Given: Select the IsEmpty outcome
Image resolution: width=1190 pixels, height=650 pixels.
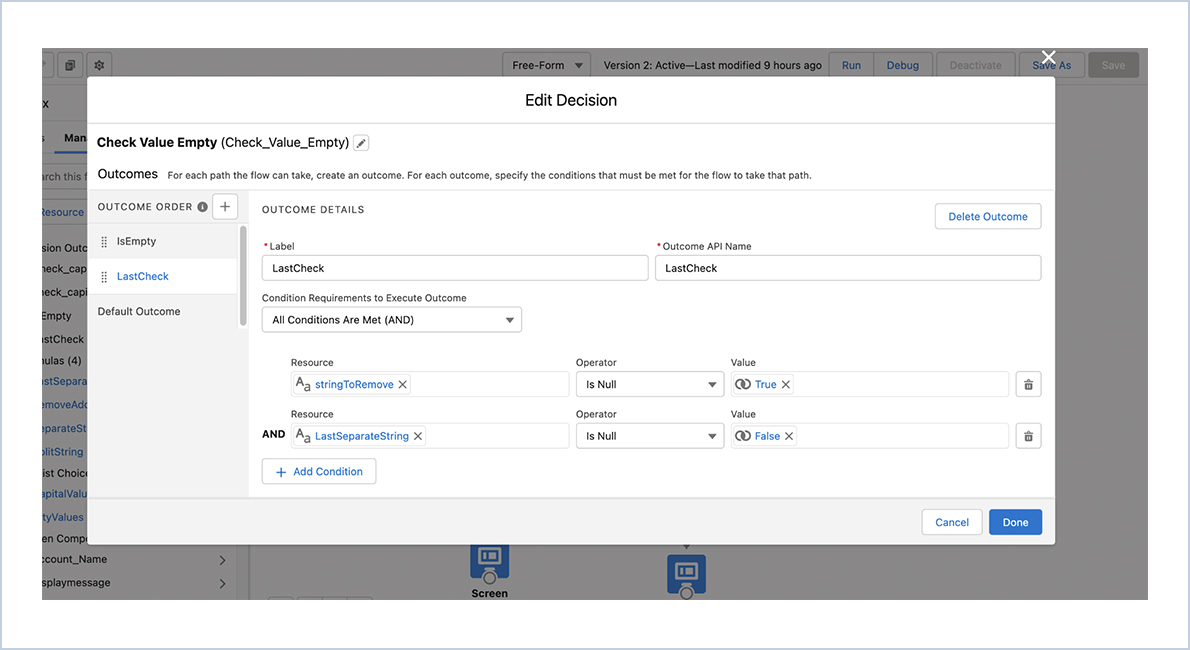Looking at the screenshot, I should (x=137, y=241).
